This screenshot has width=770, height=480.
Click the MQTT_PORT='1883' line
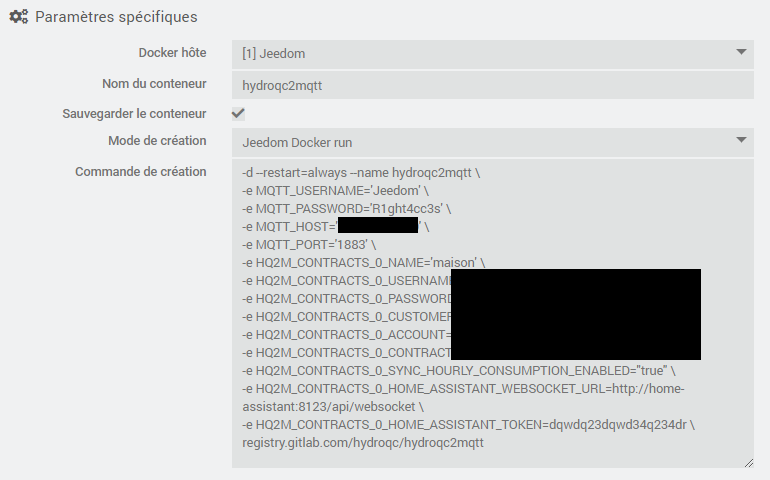[x=309, y=245]
